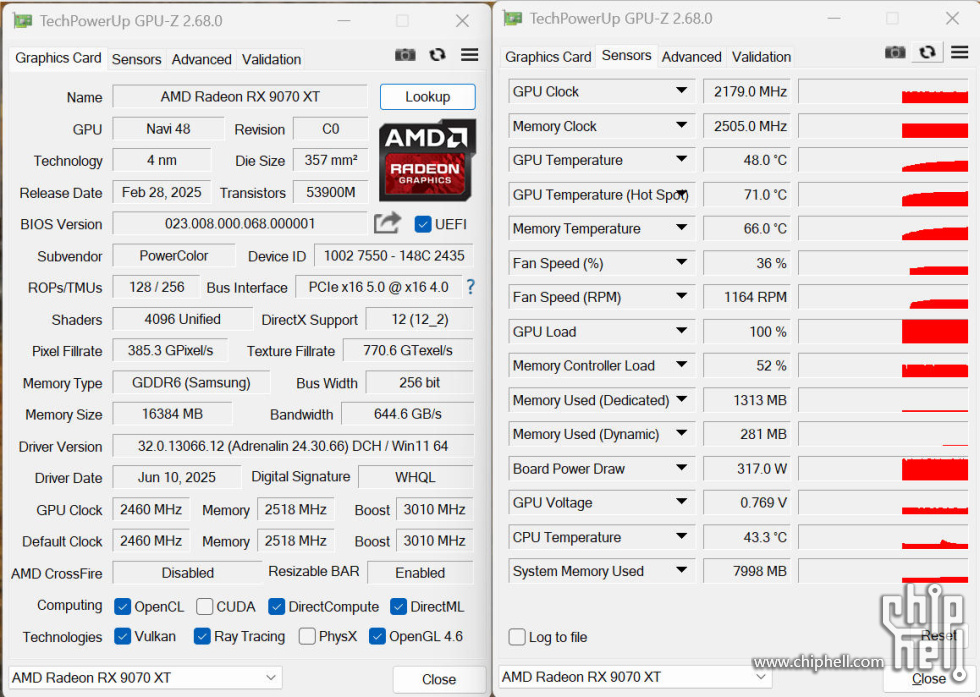The width and height of the screenshot is (980, 697).
Task: Expand the GPU Temperature sensor dropdown
Action: [681, 160]
